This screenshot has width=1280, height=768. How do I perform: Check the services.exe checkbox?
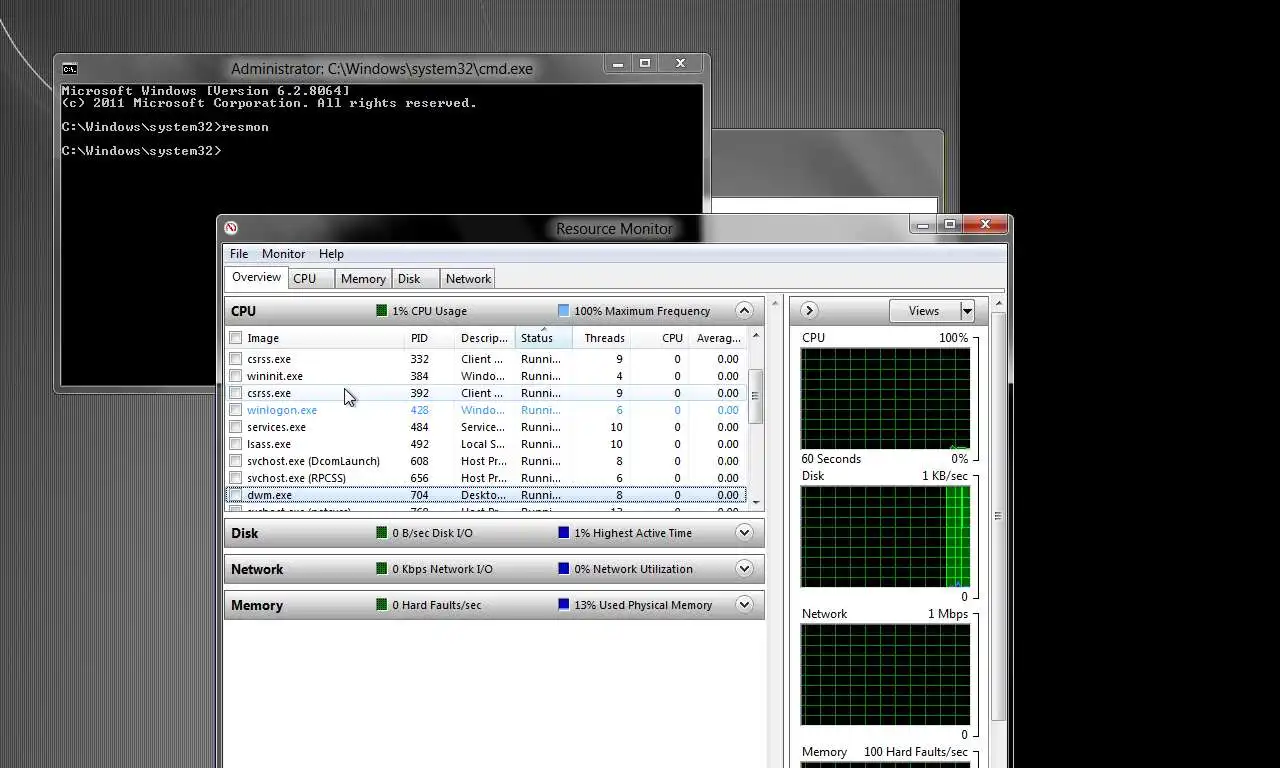[x=235, y=427]
